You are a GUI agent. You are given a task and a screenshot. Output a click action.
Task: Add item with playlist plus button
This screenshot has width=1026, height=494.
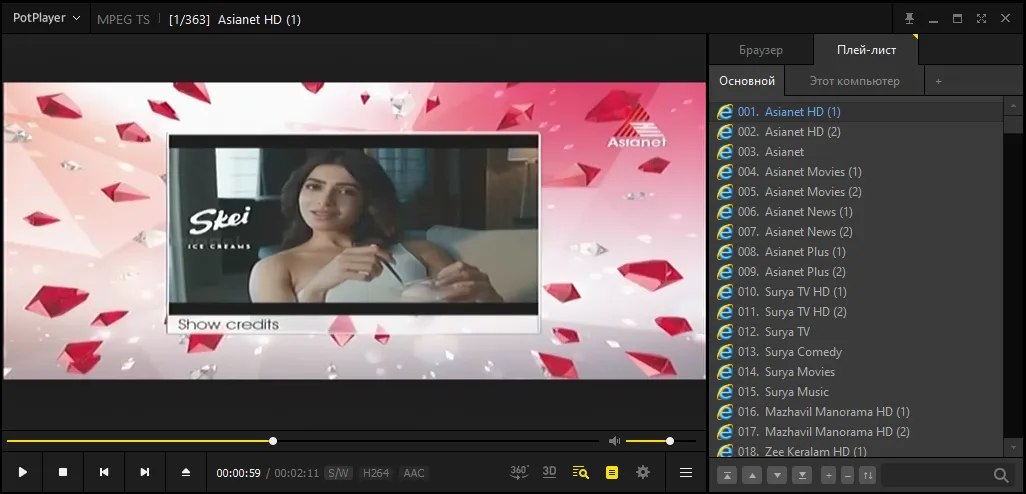tap(828, 475)
